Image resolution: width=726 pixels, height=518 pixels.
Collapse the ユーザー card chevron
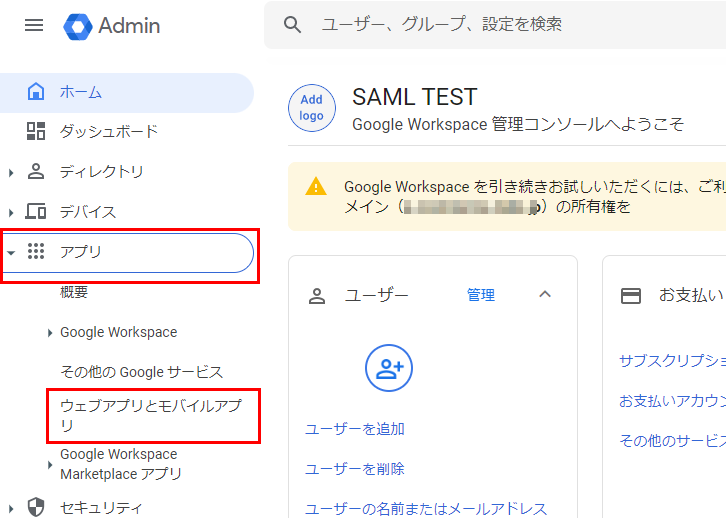click(x=545, y=294)
